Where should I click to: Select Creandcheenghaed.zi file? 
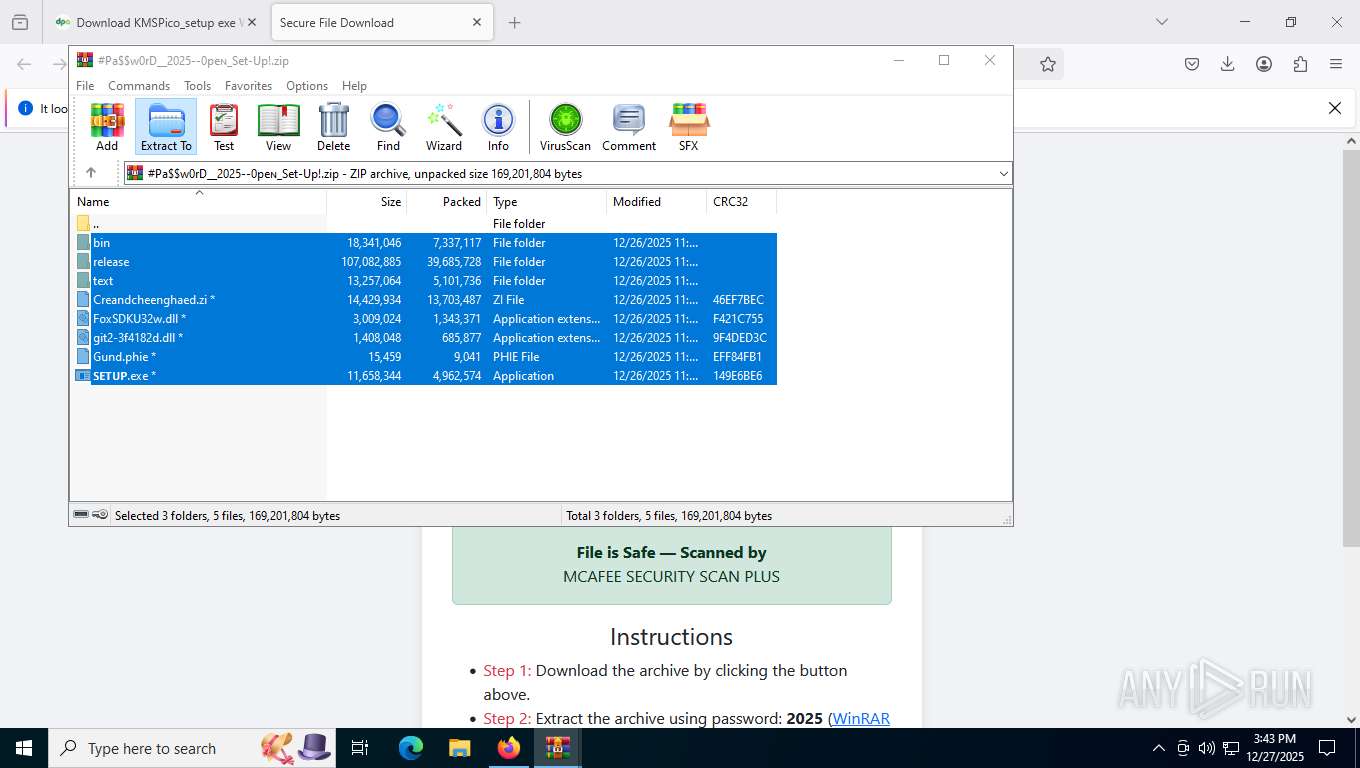[x=426, y=300]
